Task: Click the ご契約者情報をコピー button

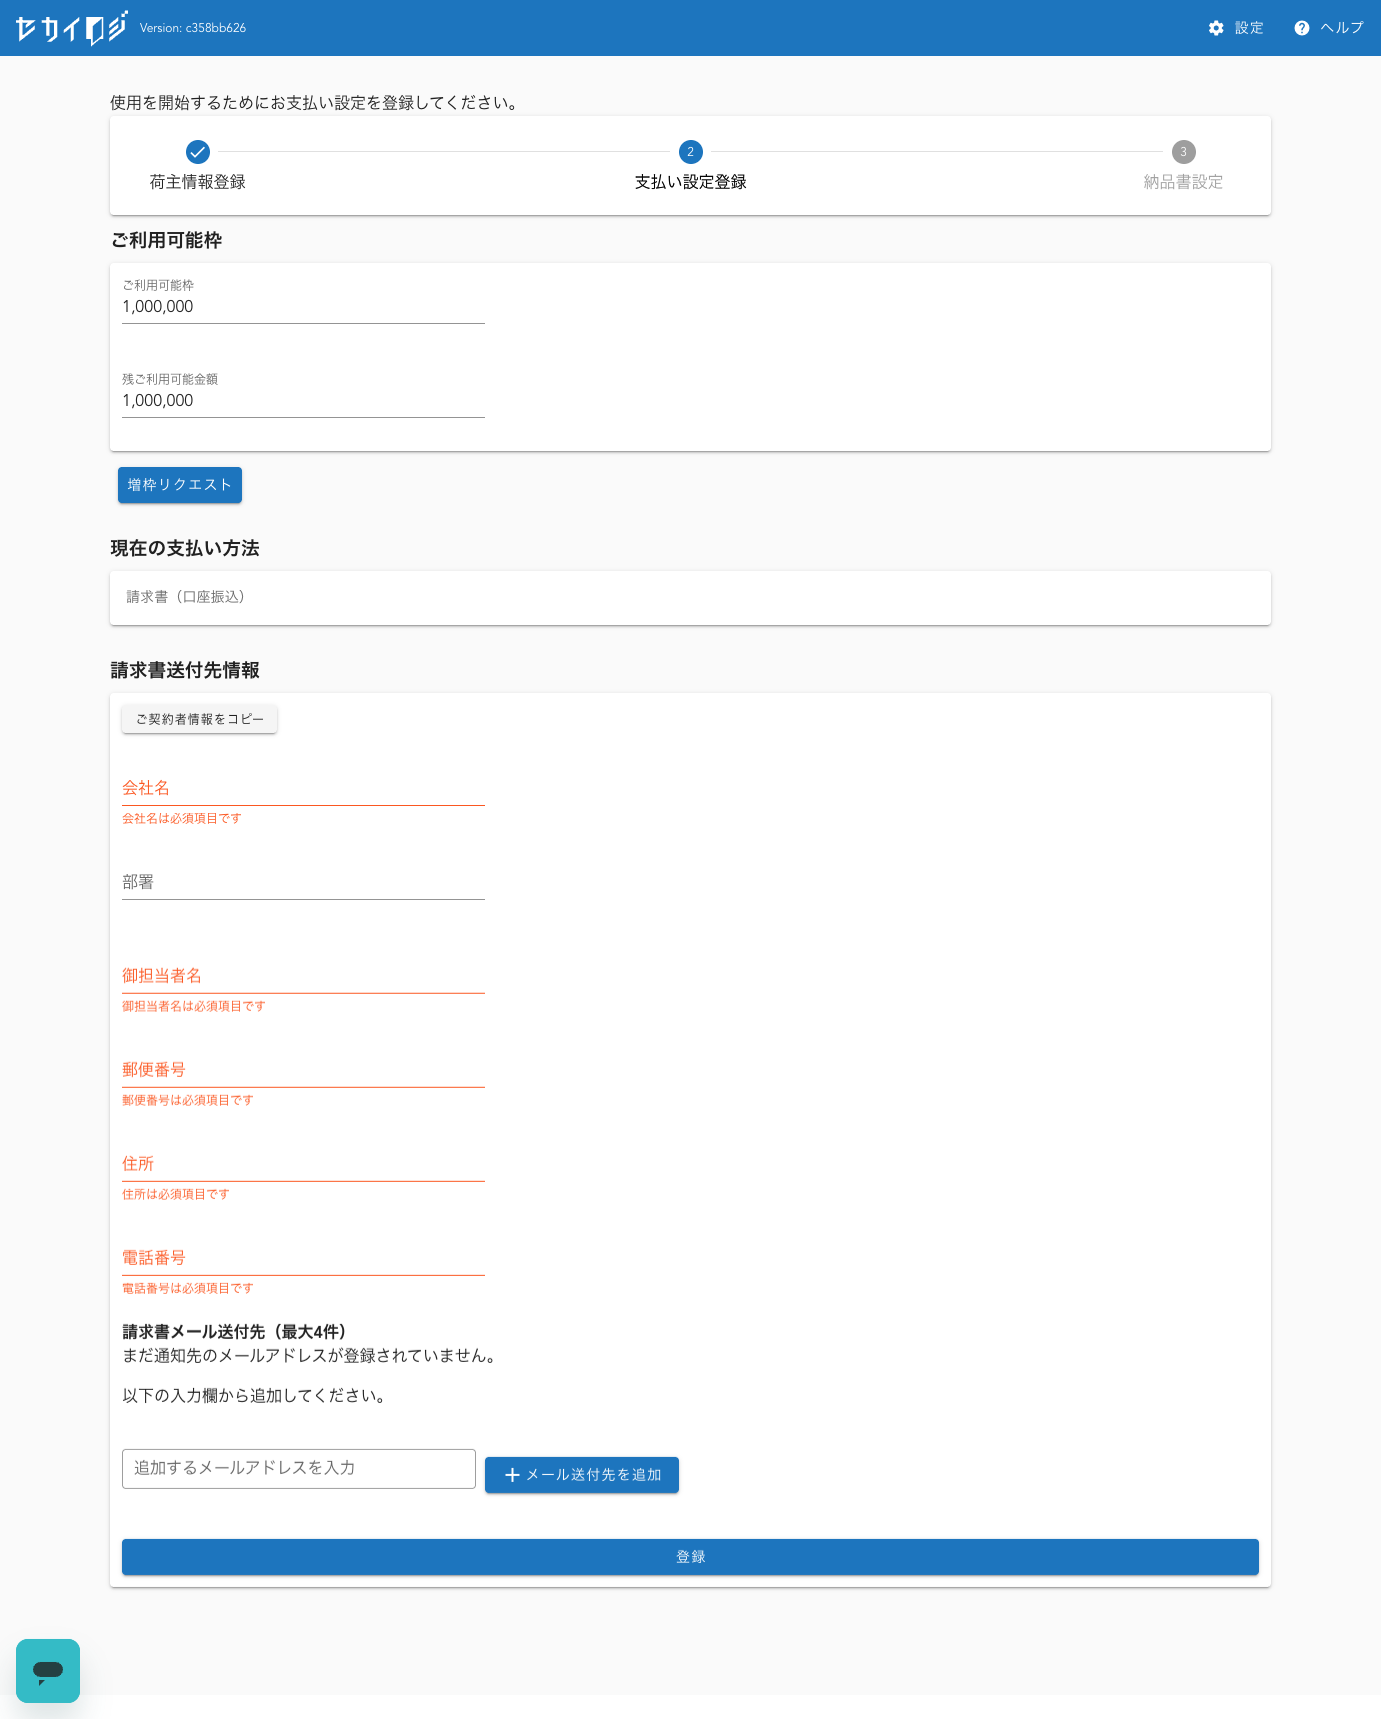Action: 199,719
